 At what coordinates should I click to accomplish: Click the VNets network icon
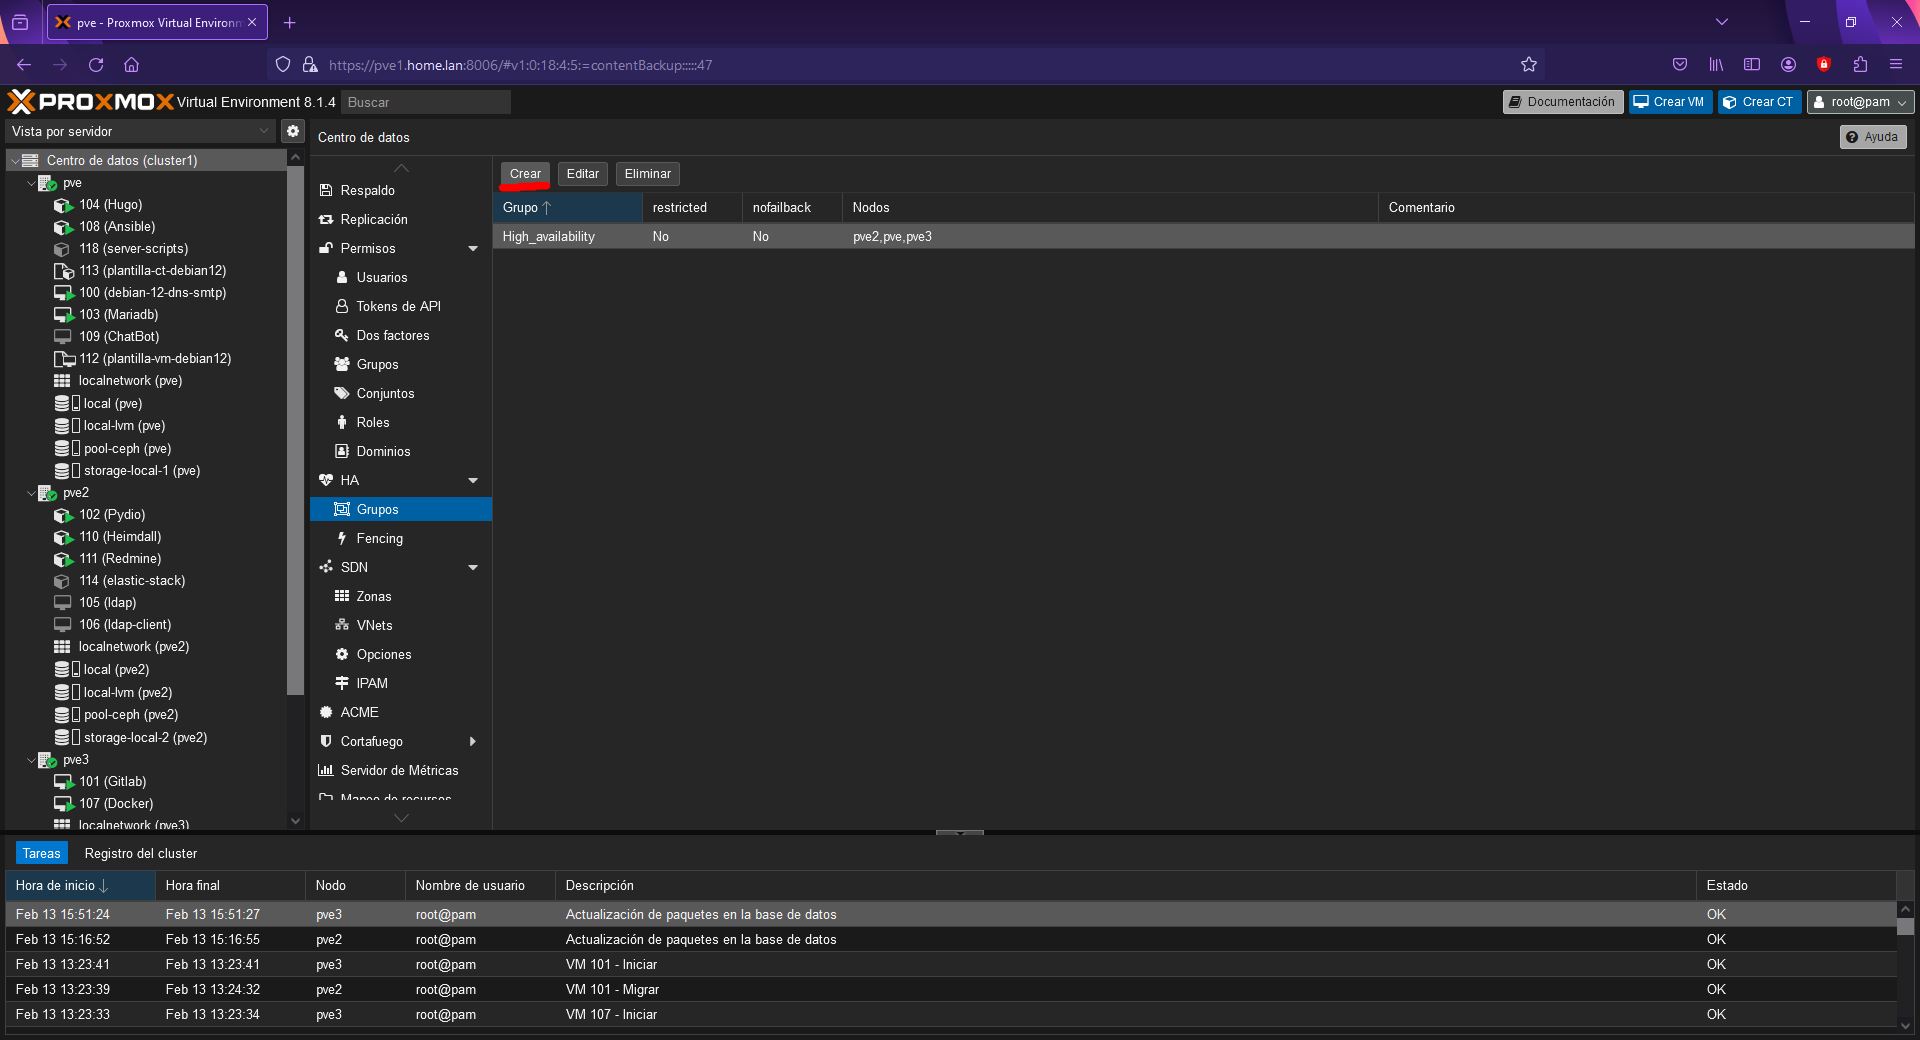pos(342,625)
